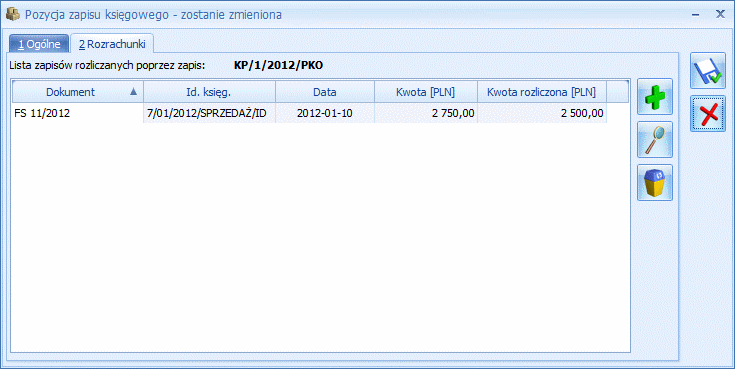The image size is (735, 369).
Task: Close the Pozycja zapisu księgowego window
Action: [x=720, y=14]
